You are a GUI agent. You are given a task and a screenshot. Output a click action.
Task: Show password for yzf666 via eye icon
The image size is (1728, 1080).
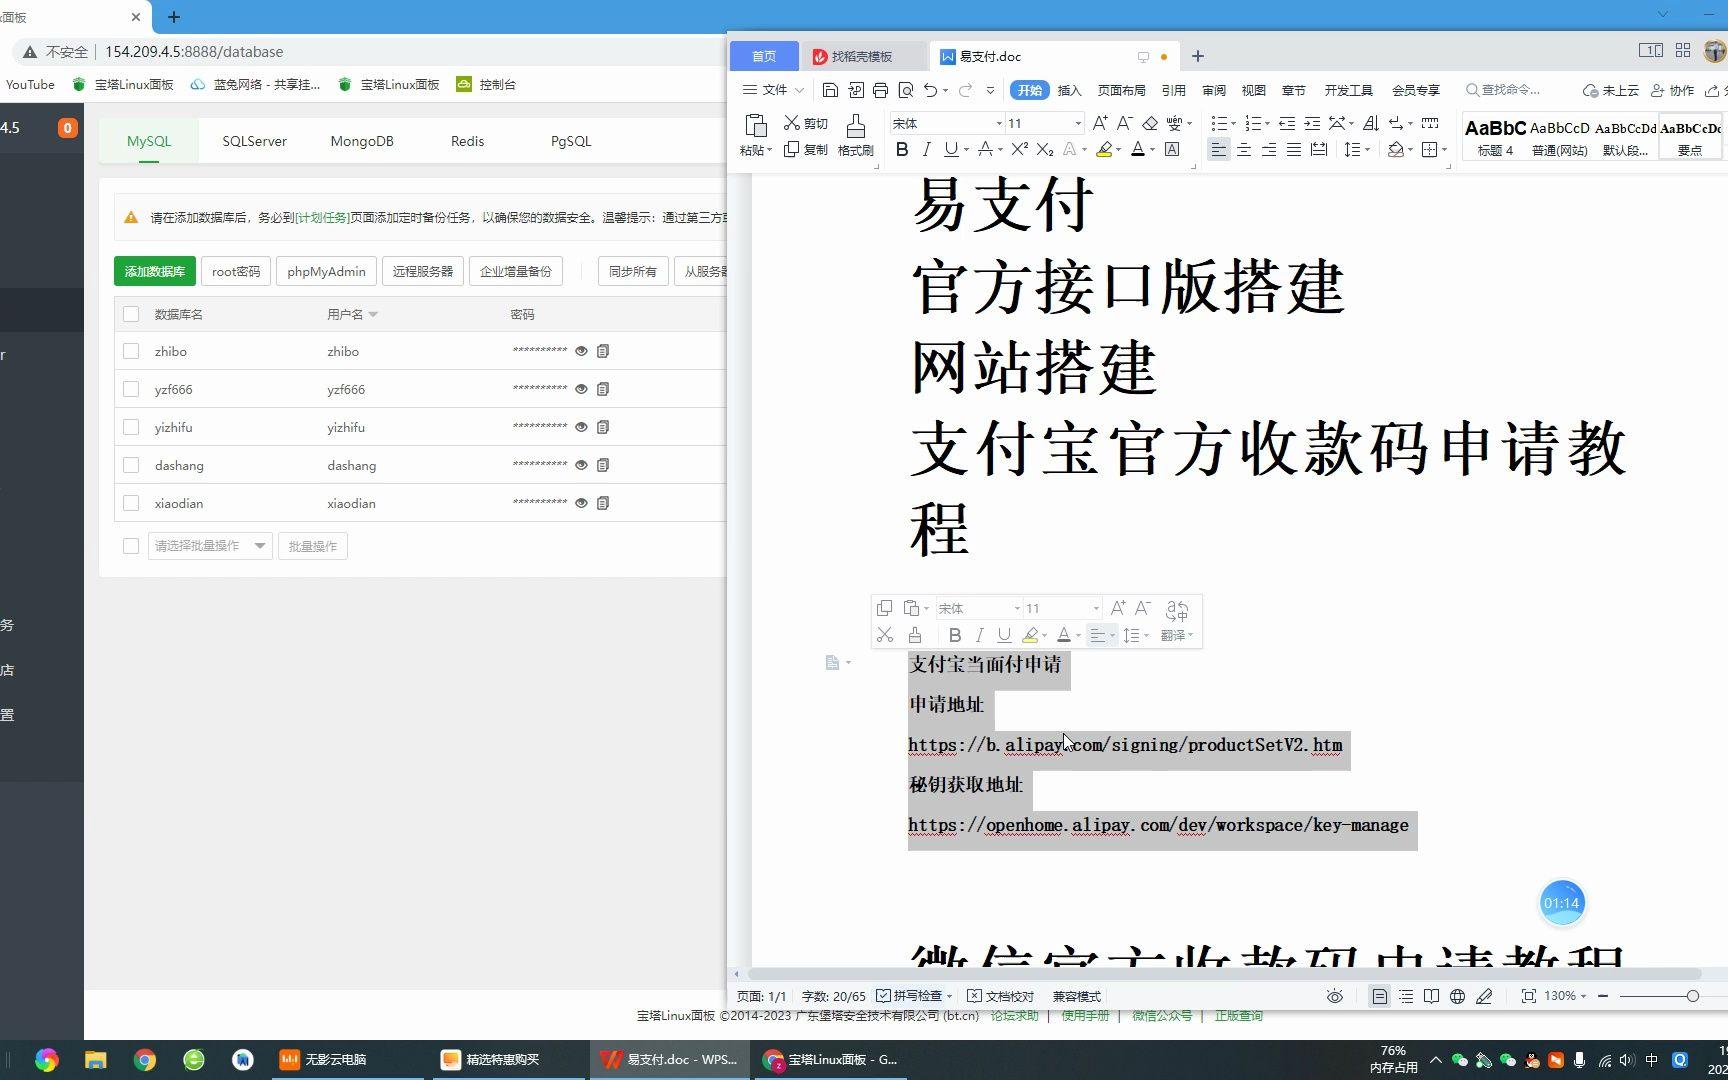tap(581, 389)
